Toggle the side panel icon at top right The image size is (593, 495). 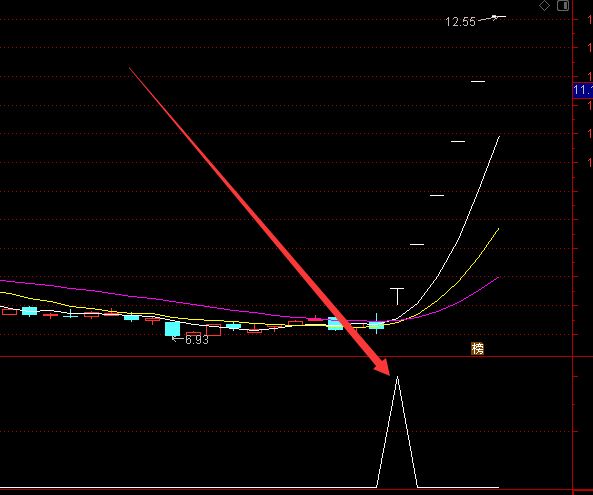point(563,6)
